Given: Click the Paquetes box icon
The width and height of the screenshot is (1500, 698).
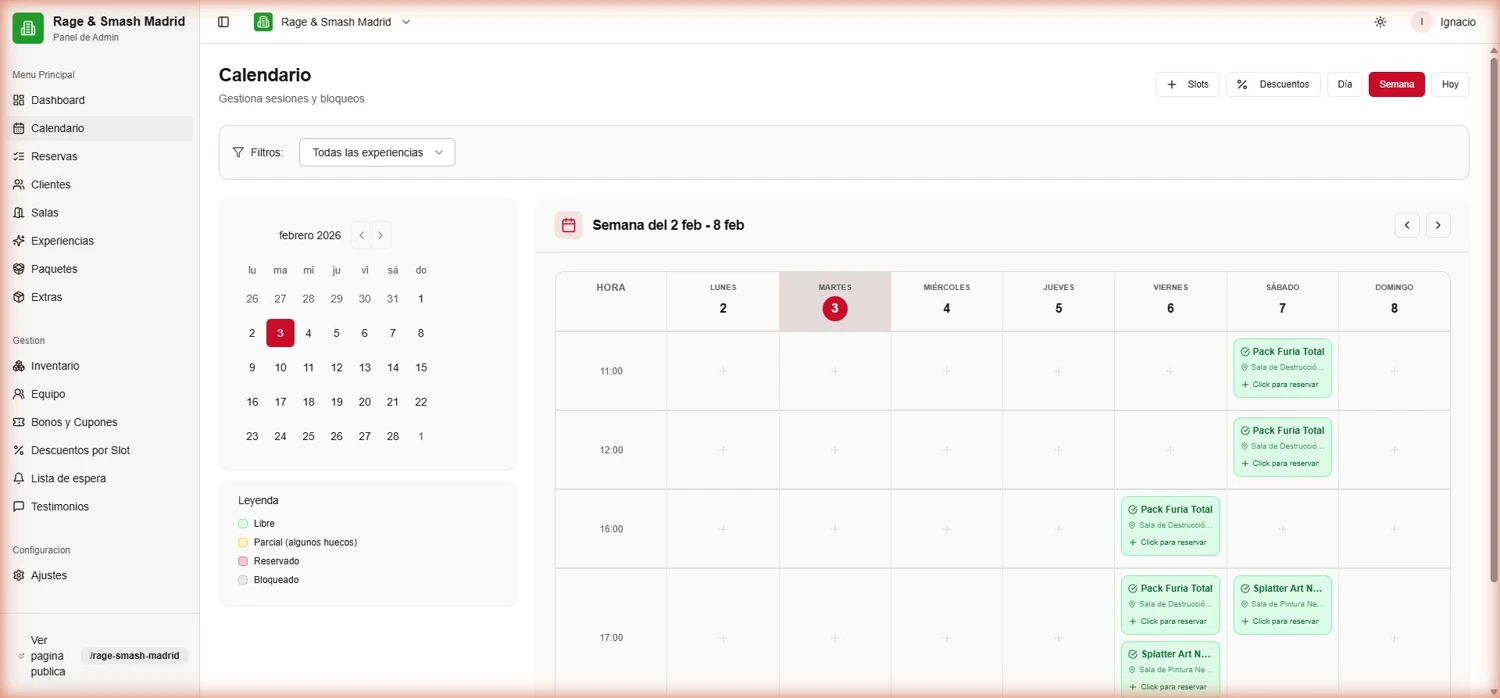Looking at the screenshot, I should (x=19, y=269).
